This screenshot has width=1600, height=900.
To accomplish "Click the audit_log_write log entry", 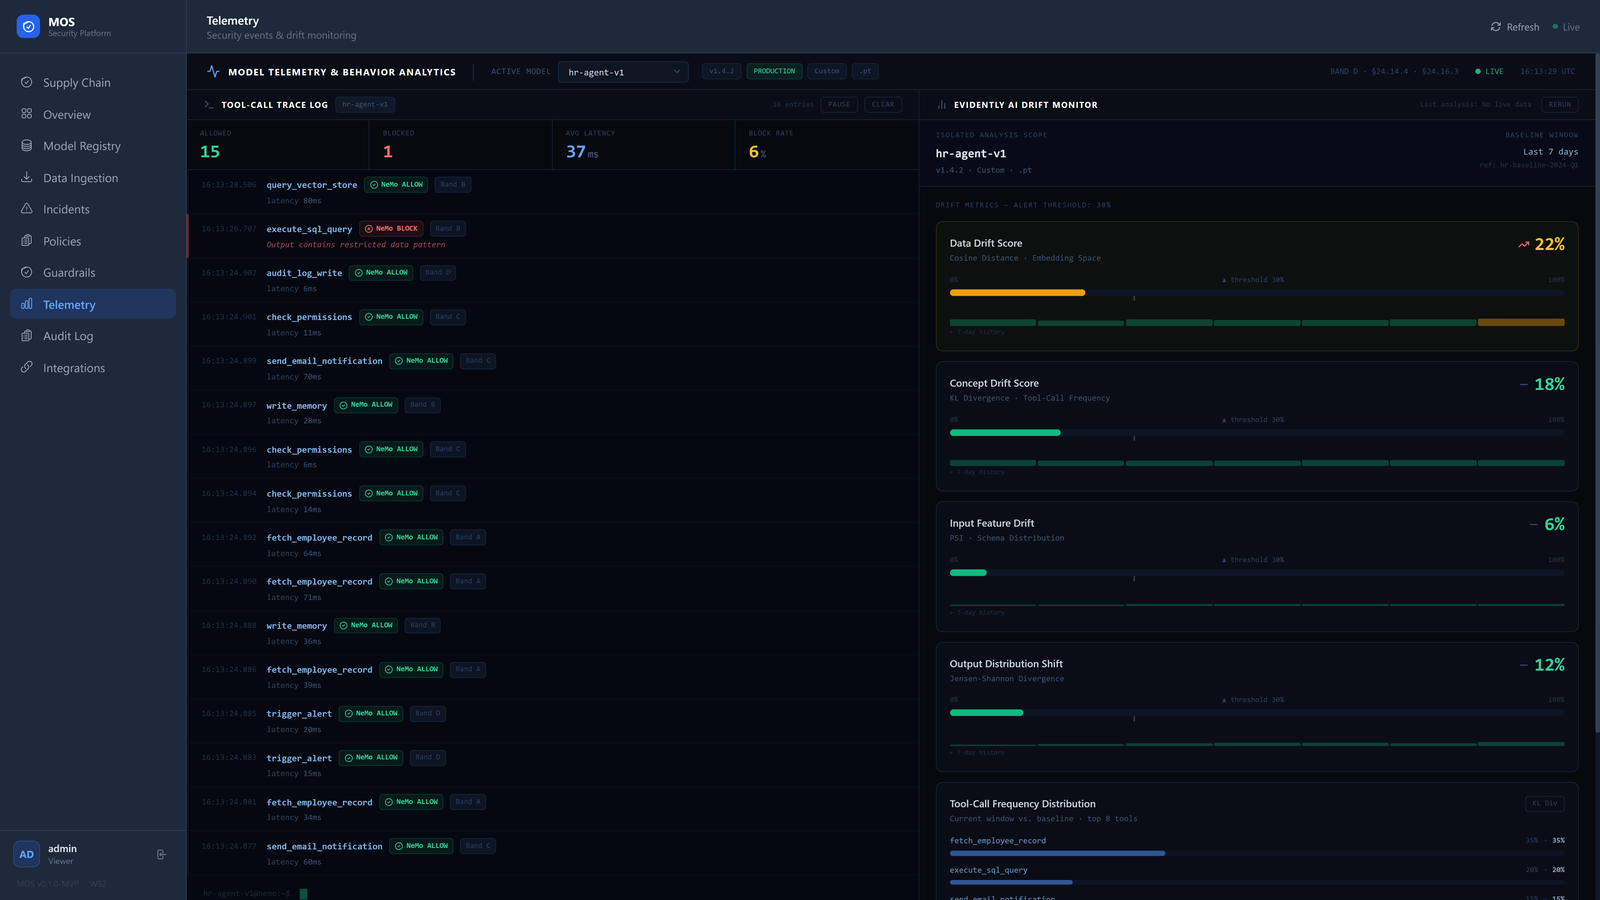I will 553,280.
